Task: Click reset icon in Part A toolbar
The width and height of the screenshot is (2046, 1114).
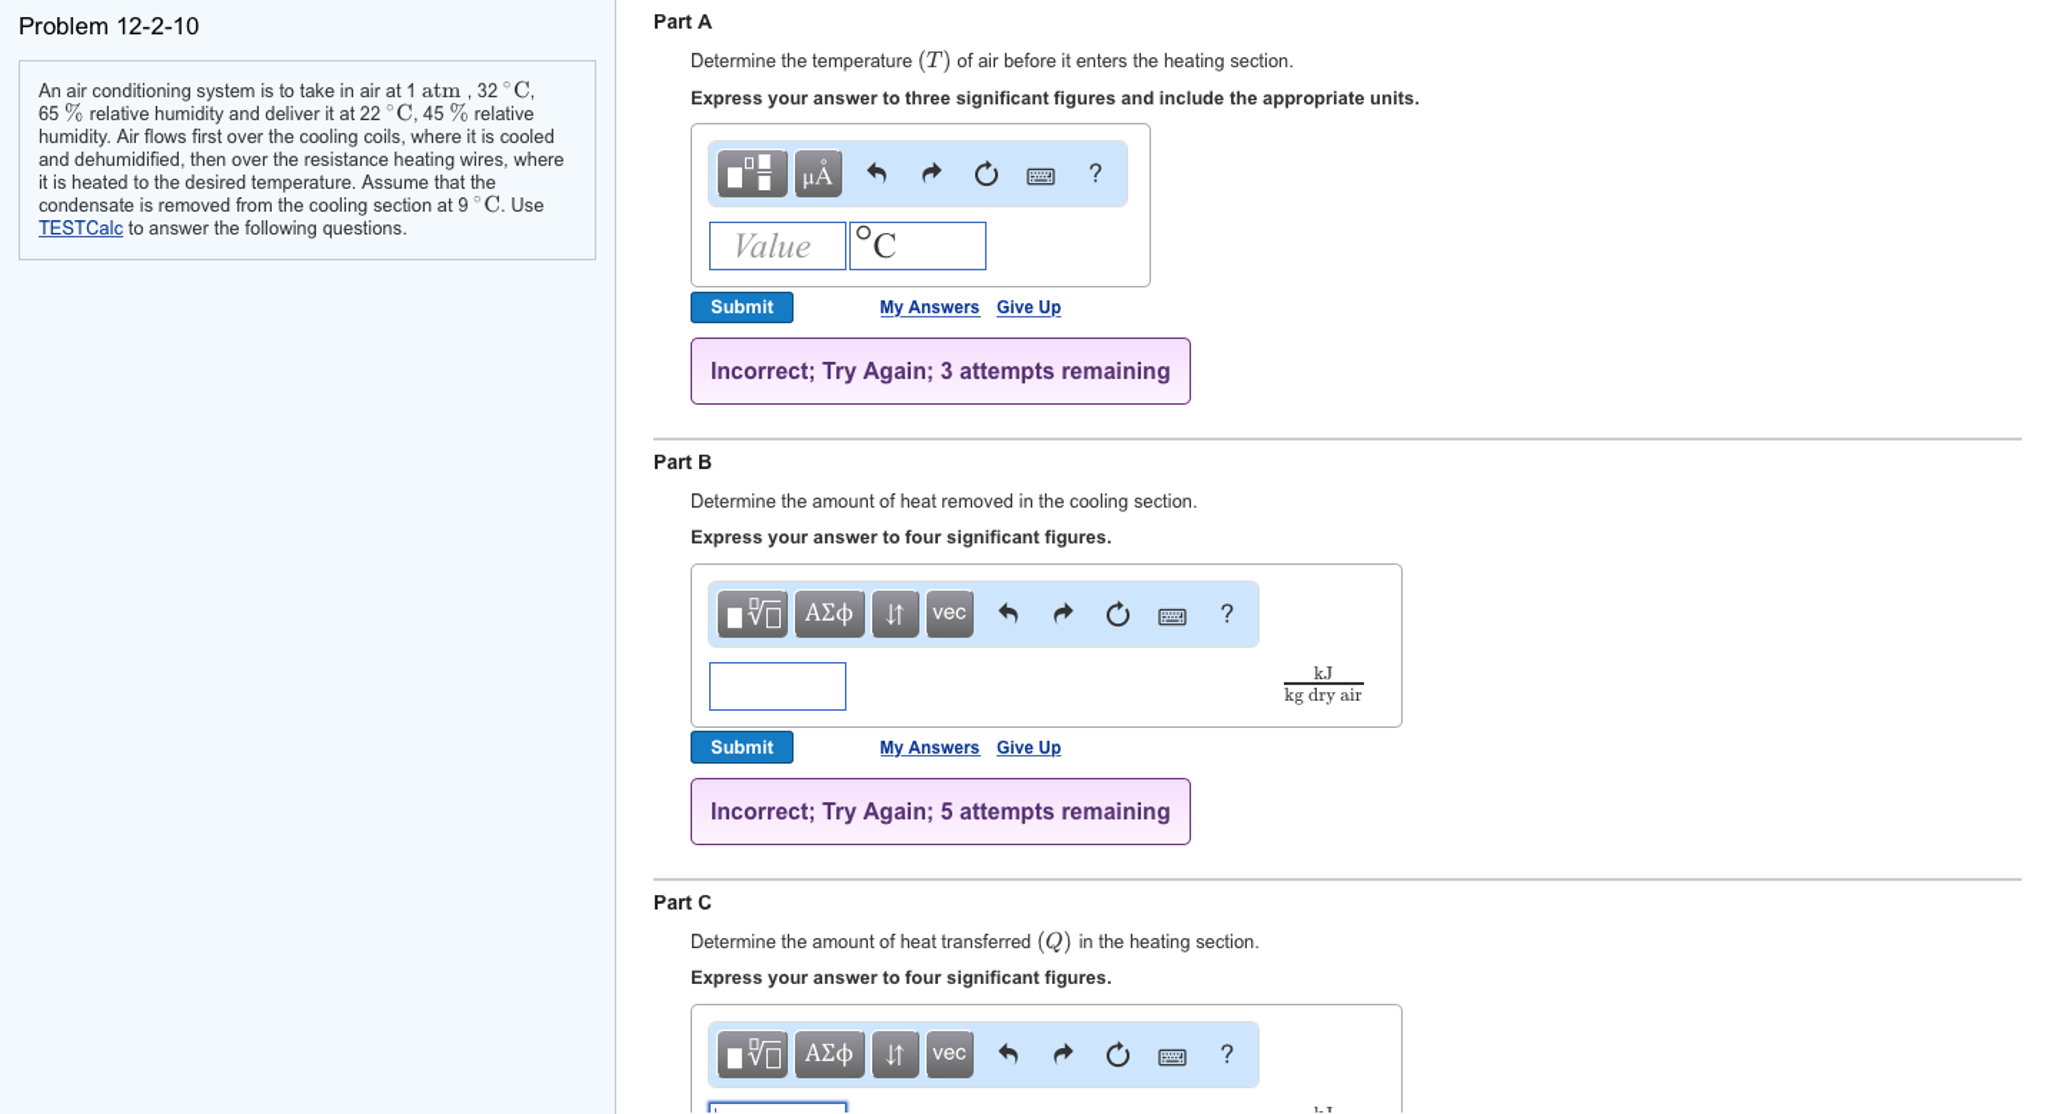Action: [x=986, y=174]
